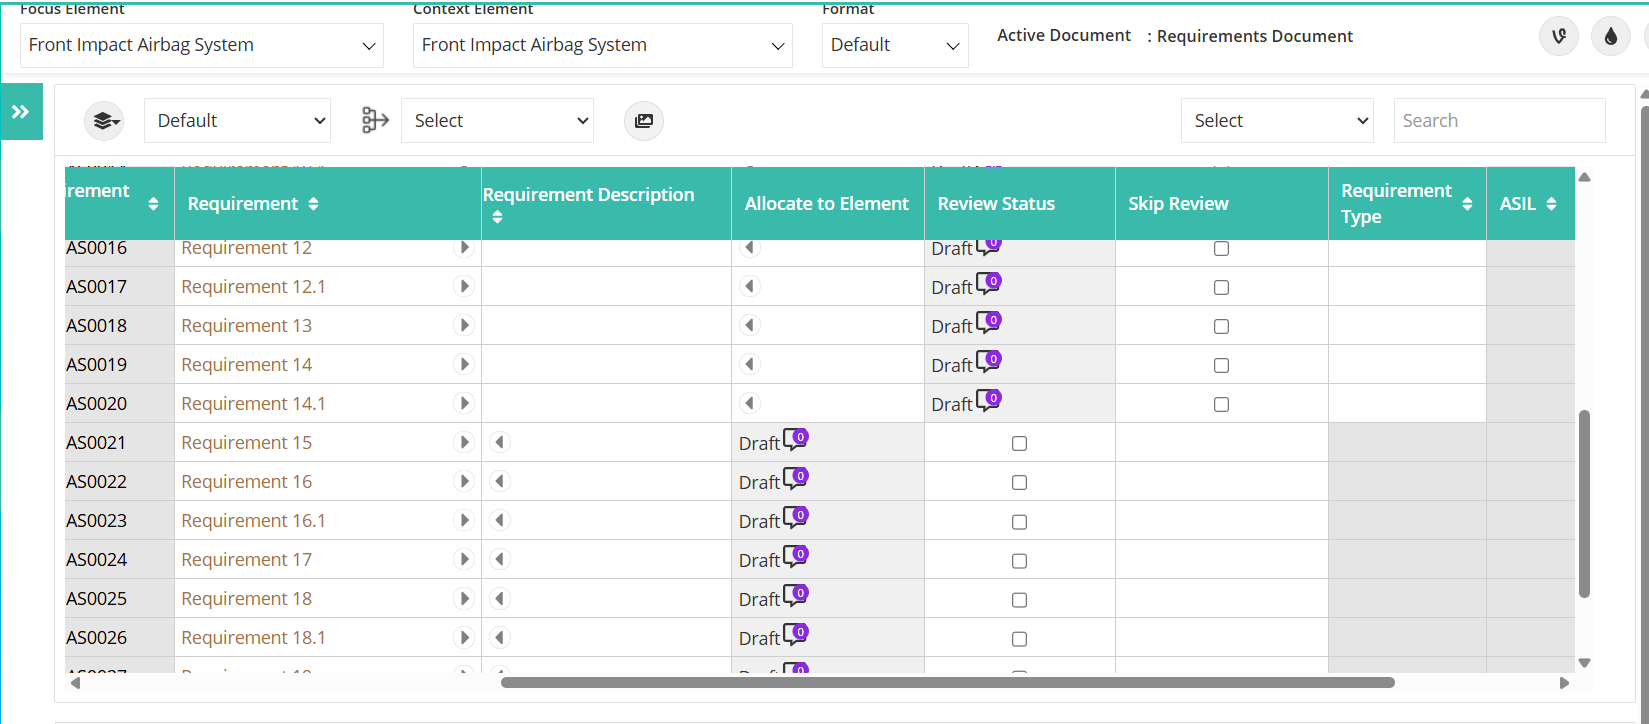The width and height of the screenshot is (1649, 724).
Task: Click the right-arrow icon beside Requirement 18
Action: (x=464, y=599)
